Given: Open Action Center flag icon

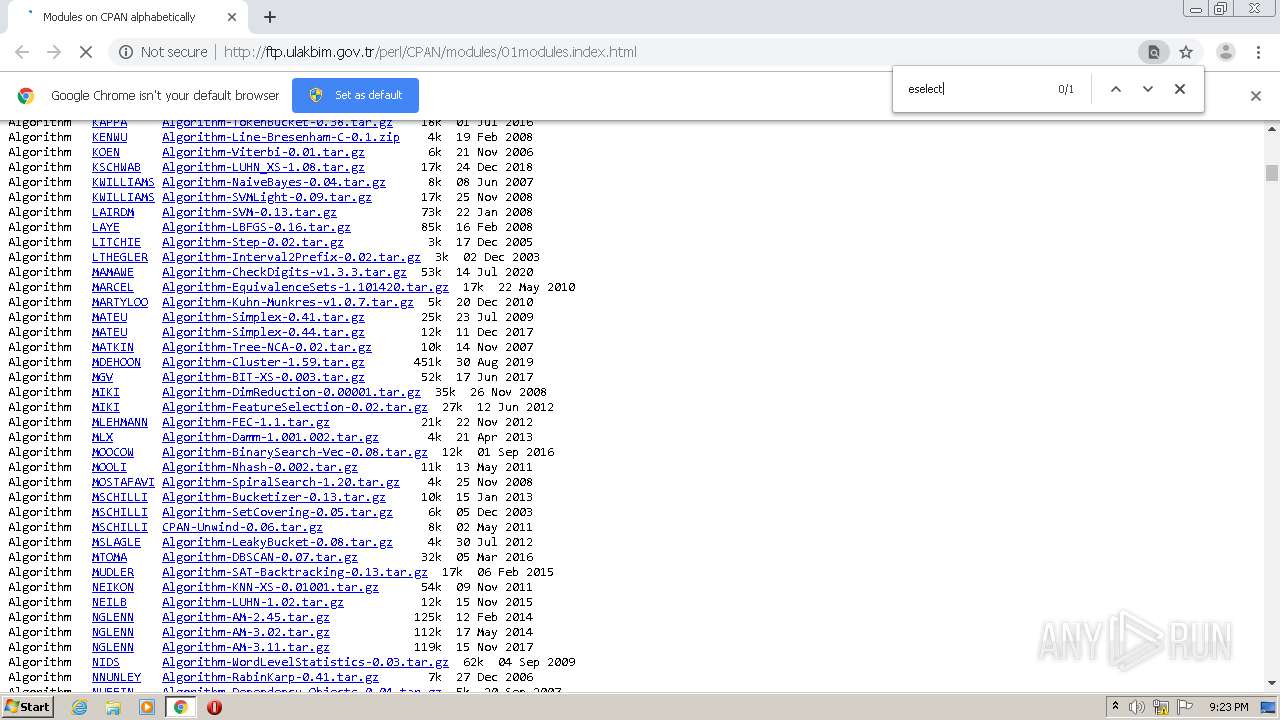Looking at the screenshot, I should (1185, 707).
